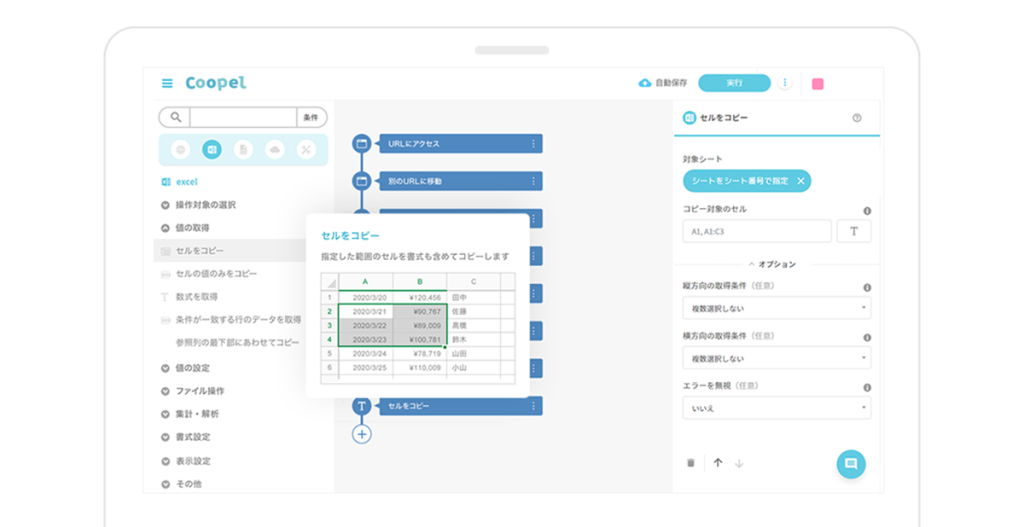The image size is (1024, 527).
Task: Remove the シートをシート番号で指定 chip
Action: click(x=801, y=181)
